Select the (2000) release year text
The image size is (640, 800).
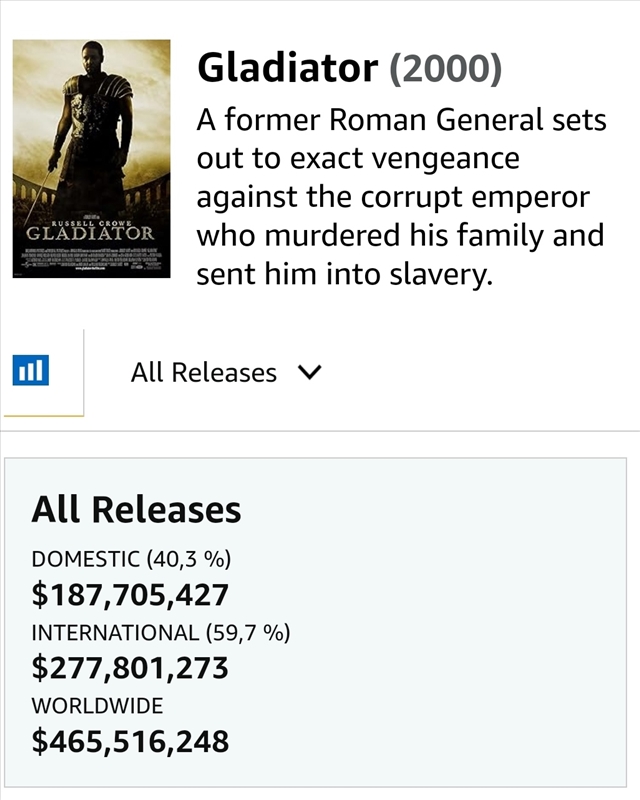tap(445, 68)
